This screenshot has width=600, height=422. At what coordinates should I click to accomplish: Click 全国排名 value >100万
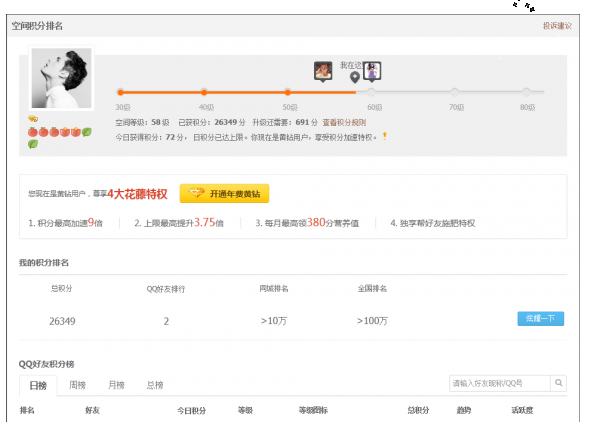click(372, 321)
